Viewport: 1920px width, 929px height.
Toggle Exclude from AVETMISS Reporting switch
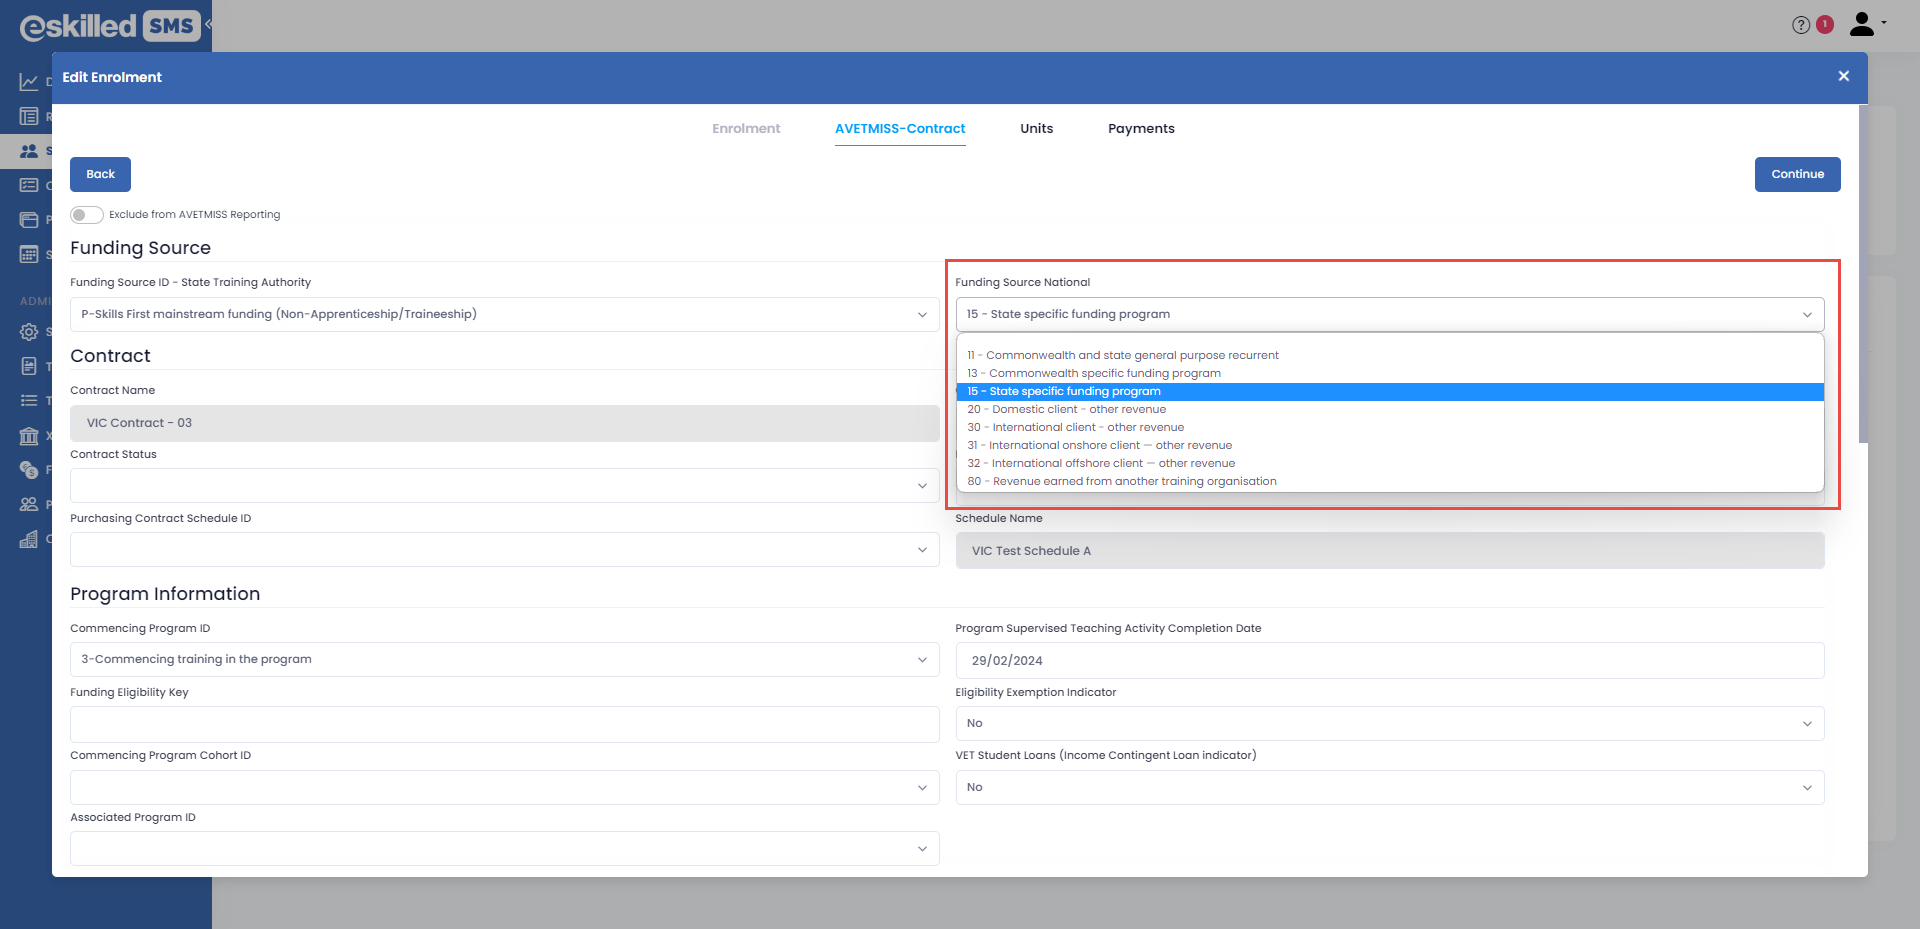87,215
